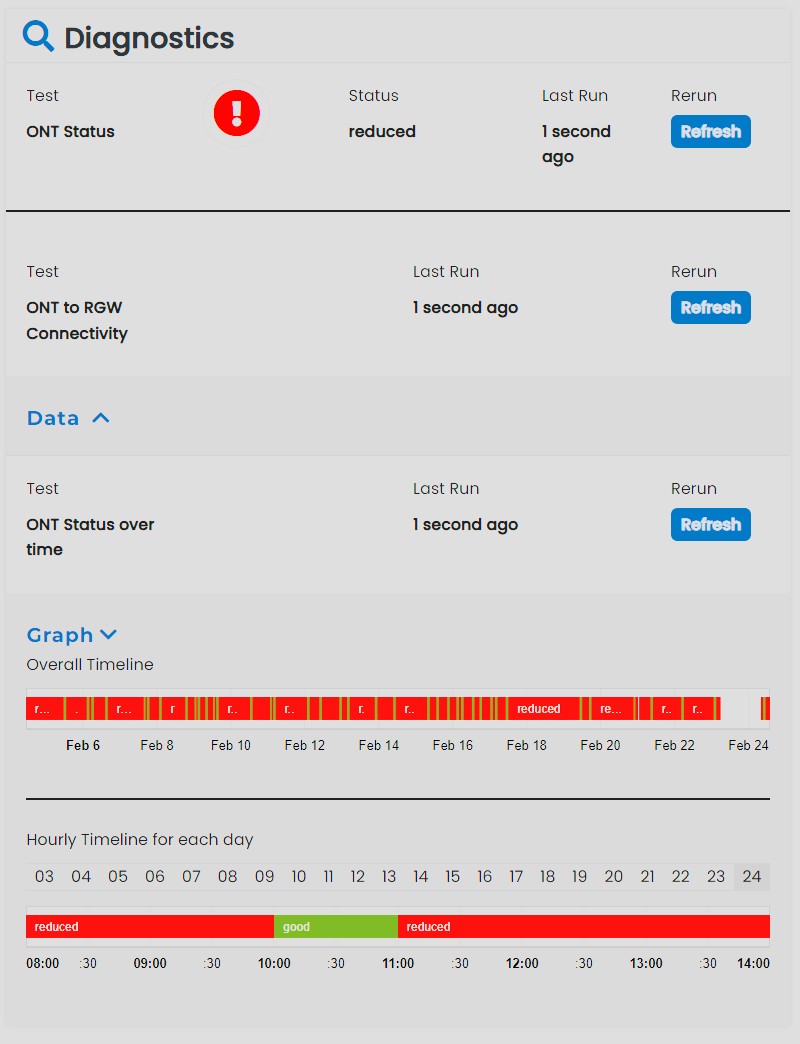800x1044 pixels.
Task: Select day 09 in the hourly timeline
Action: click(264, 876)
